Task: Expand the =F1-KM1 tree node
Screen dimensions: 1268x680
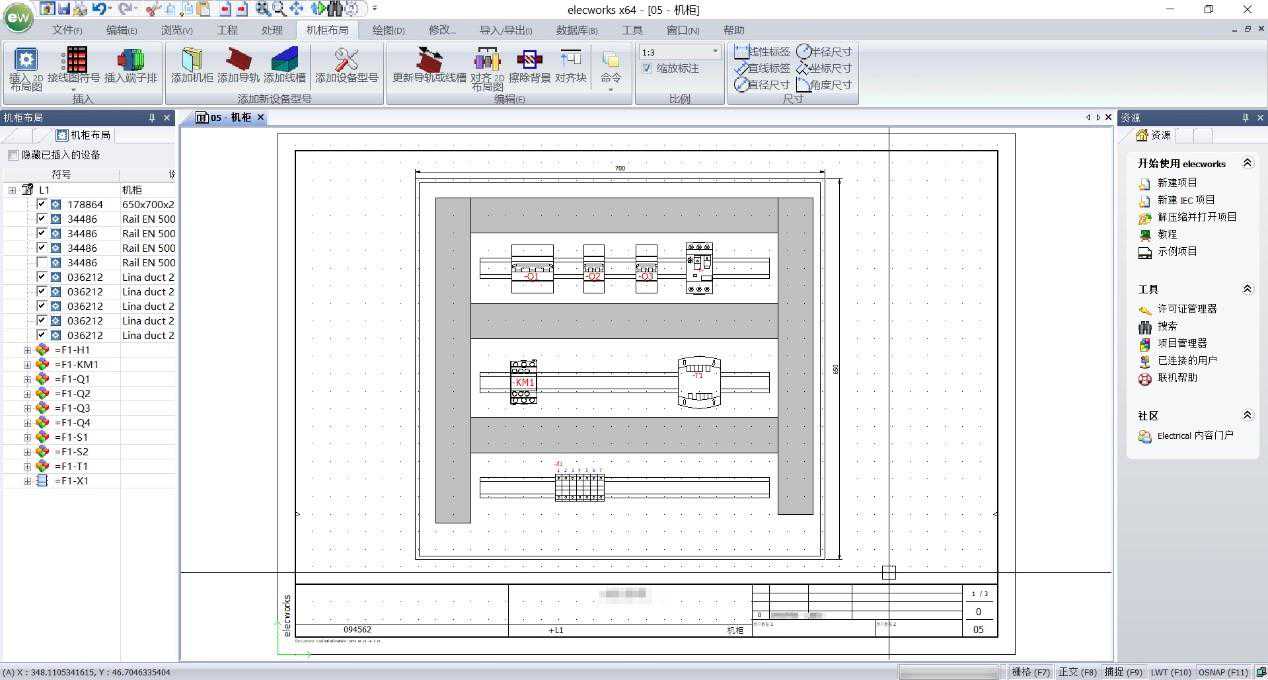Action: [x=27, y=365]
